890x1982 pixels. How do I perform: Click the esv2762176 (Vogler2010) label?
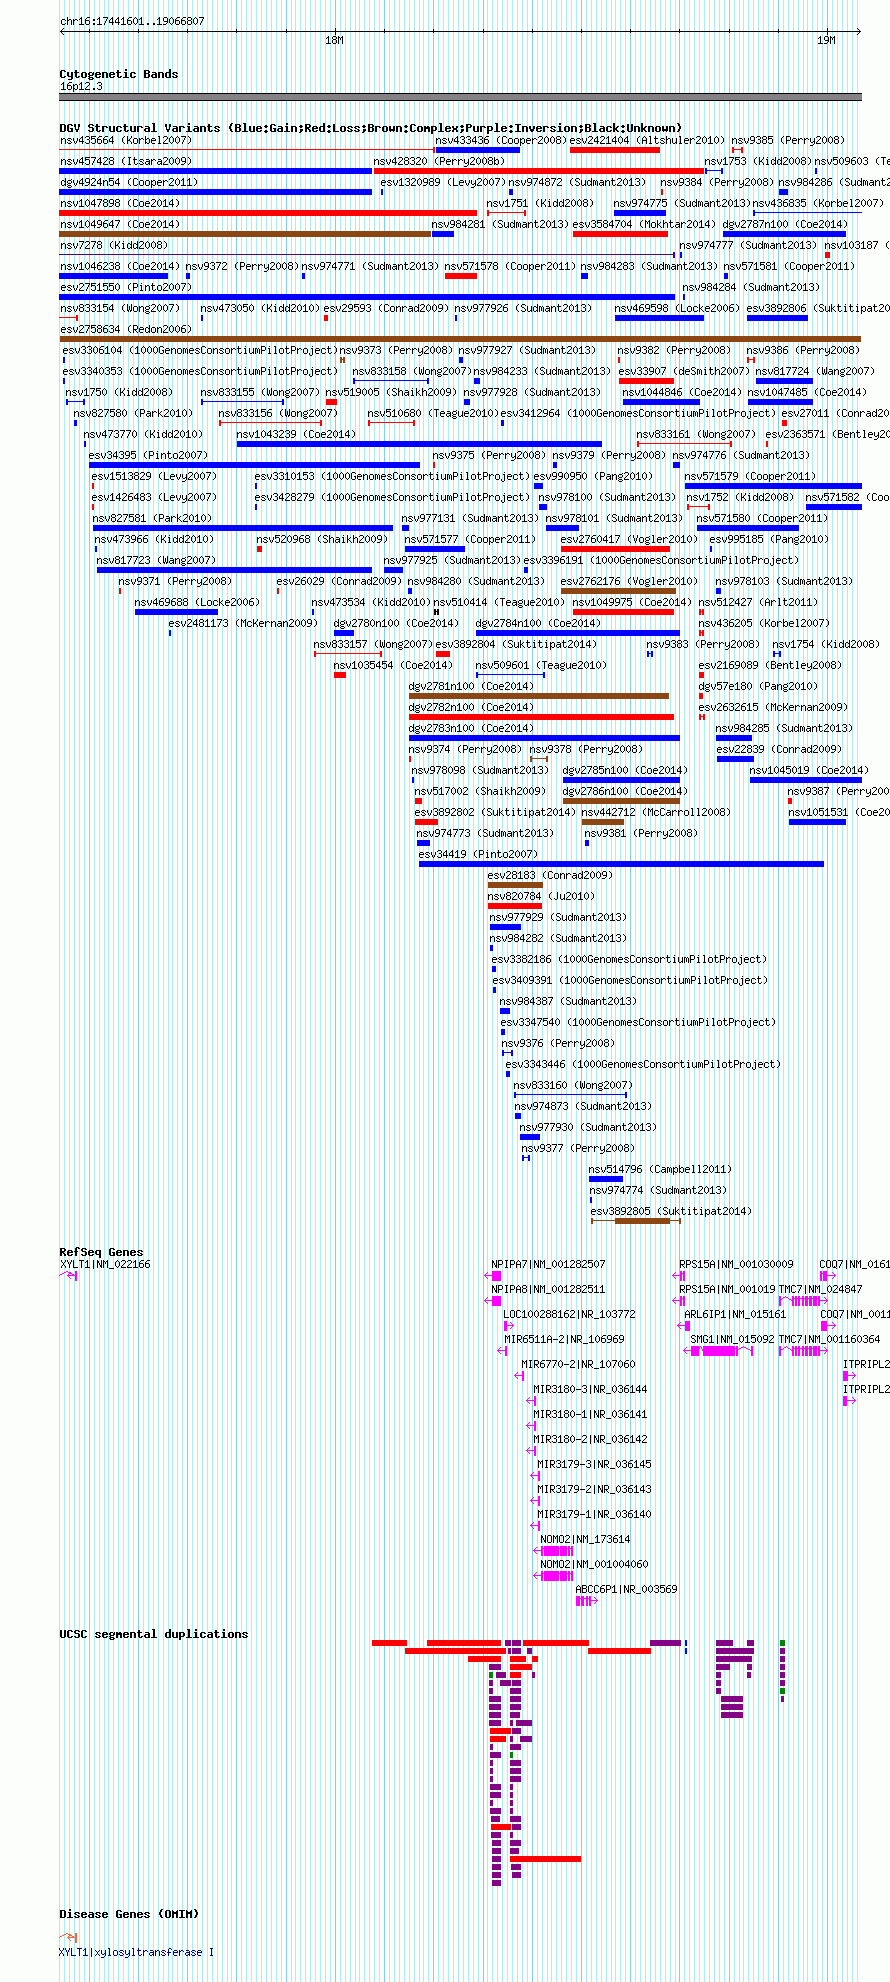coord(629,581)
